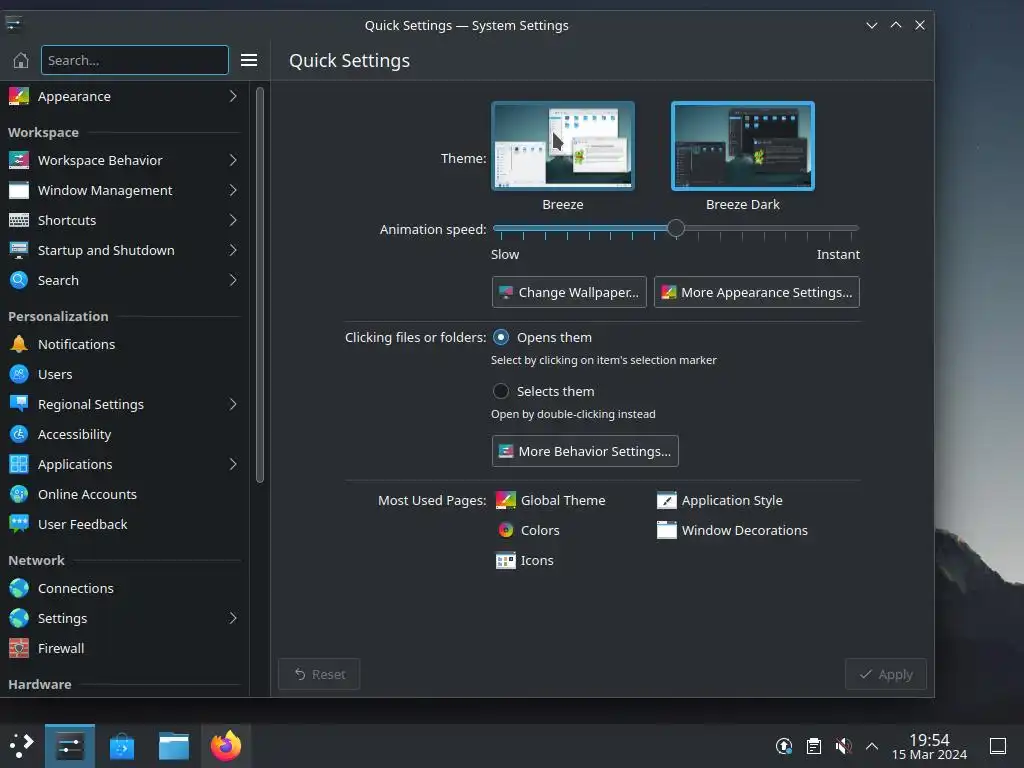Click the Users icon
This screenshot has height=768, width=1024.
click(x=19, y=374)
